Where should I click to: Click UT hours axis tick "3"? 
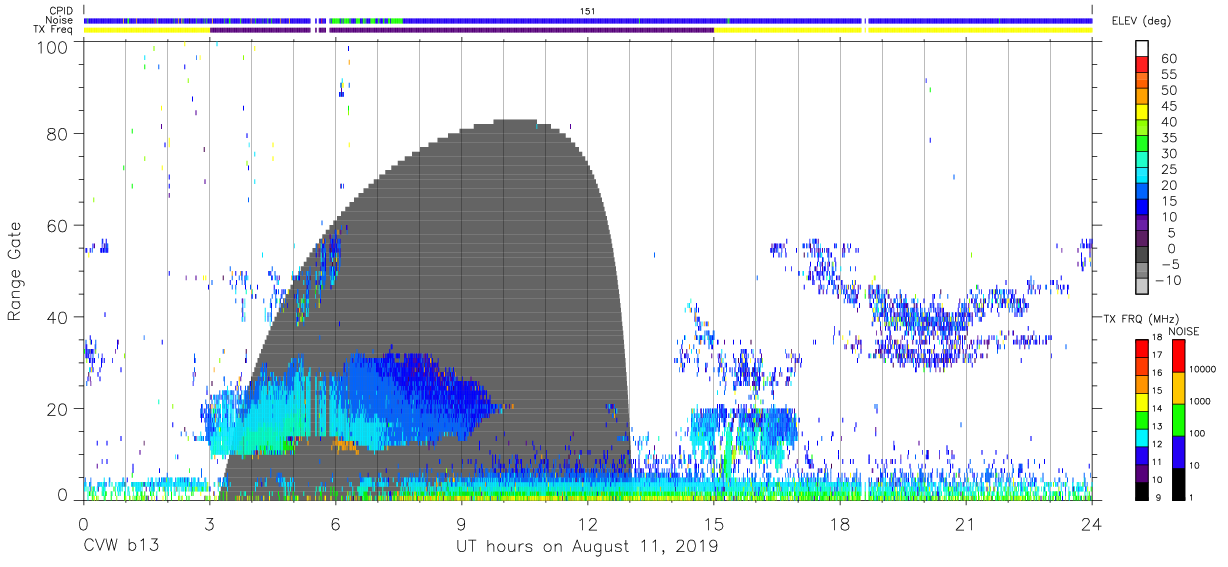(x=209, y=523)
